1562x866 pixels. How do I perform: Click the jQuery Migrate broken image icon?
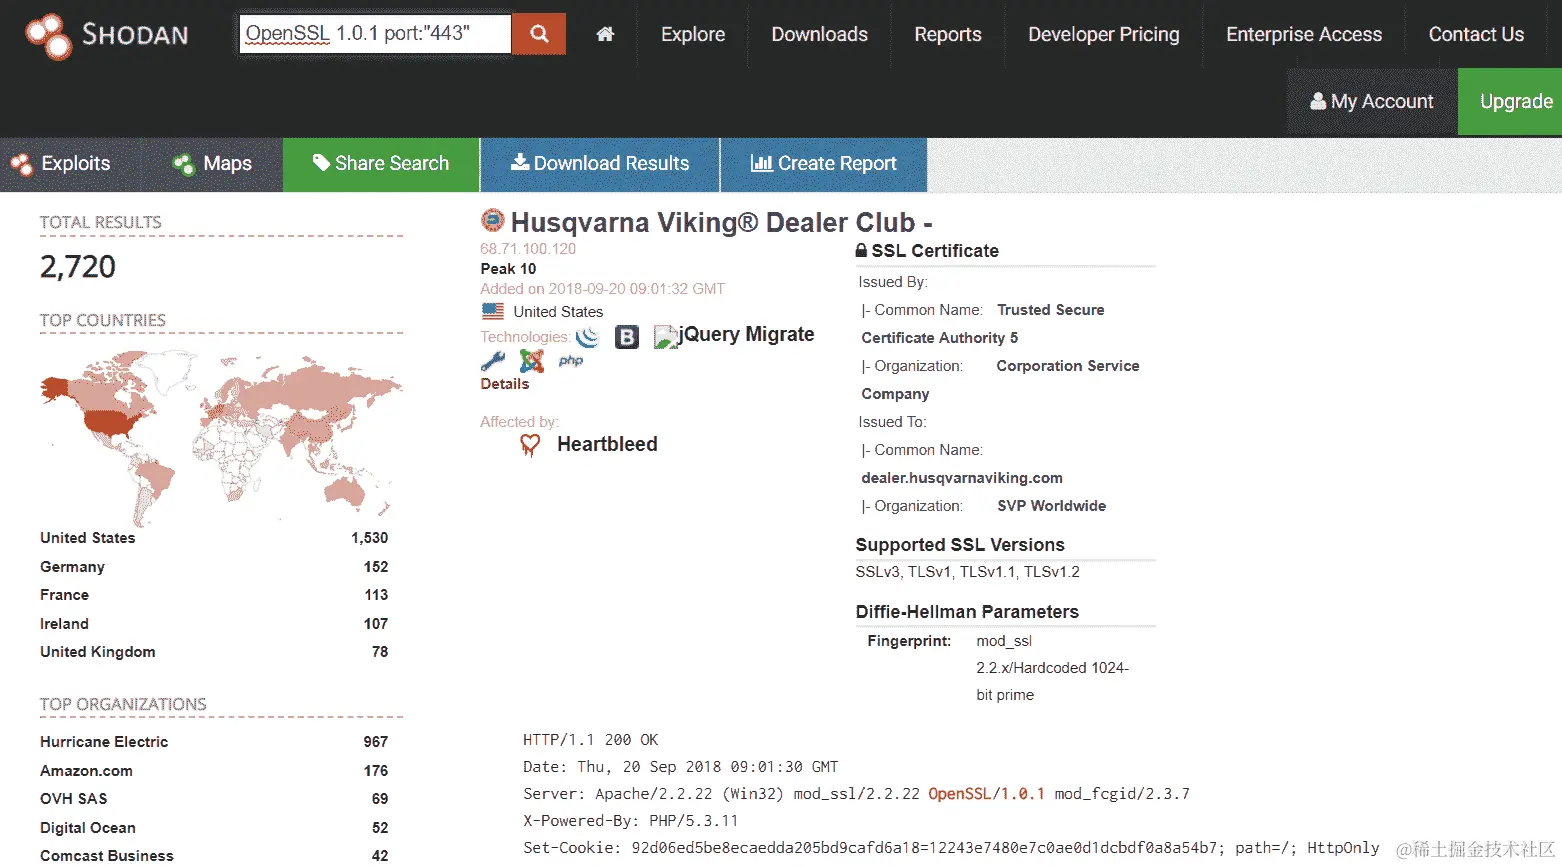pos(665,337)
